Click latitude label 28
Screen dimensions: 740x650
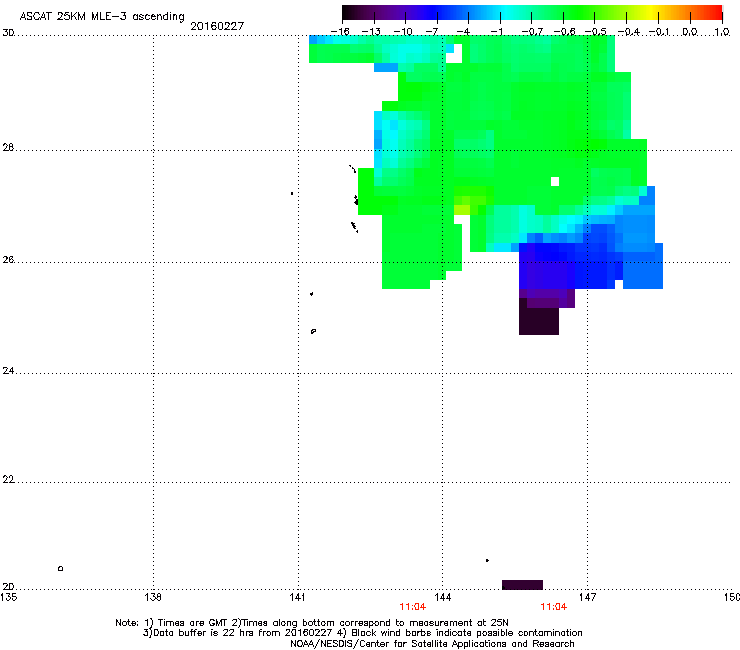tap(8, 148)
